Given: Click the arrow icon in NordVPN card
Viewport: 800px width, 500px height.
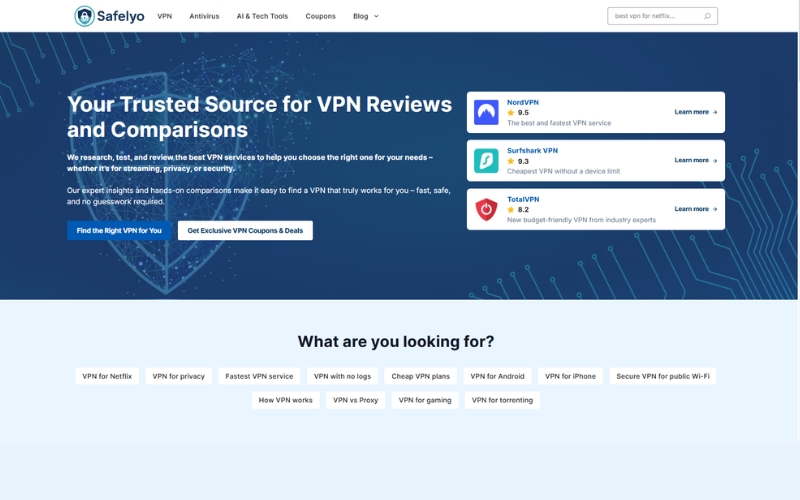Looking at the screenshot, I should coord(715,112).
